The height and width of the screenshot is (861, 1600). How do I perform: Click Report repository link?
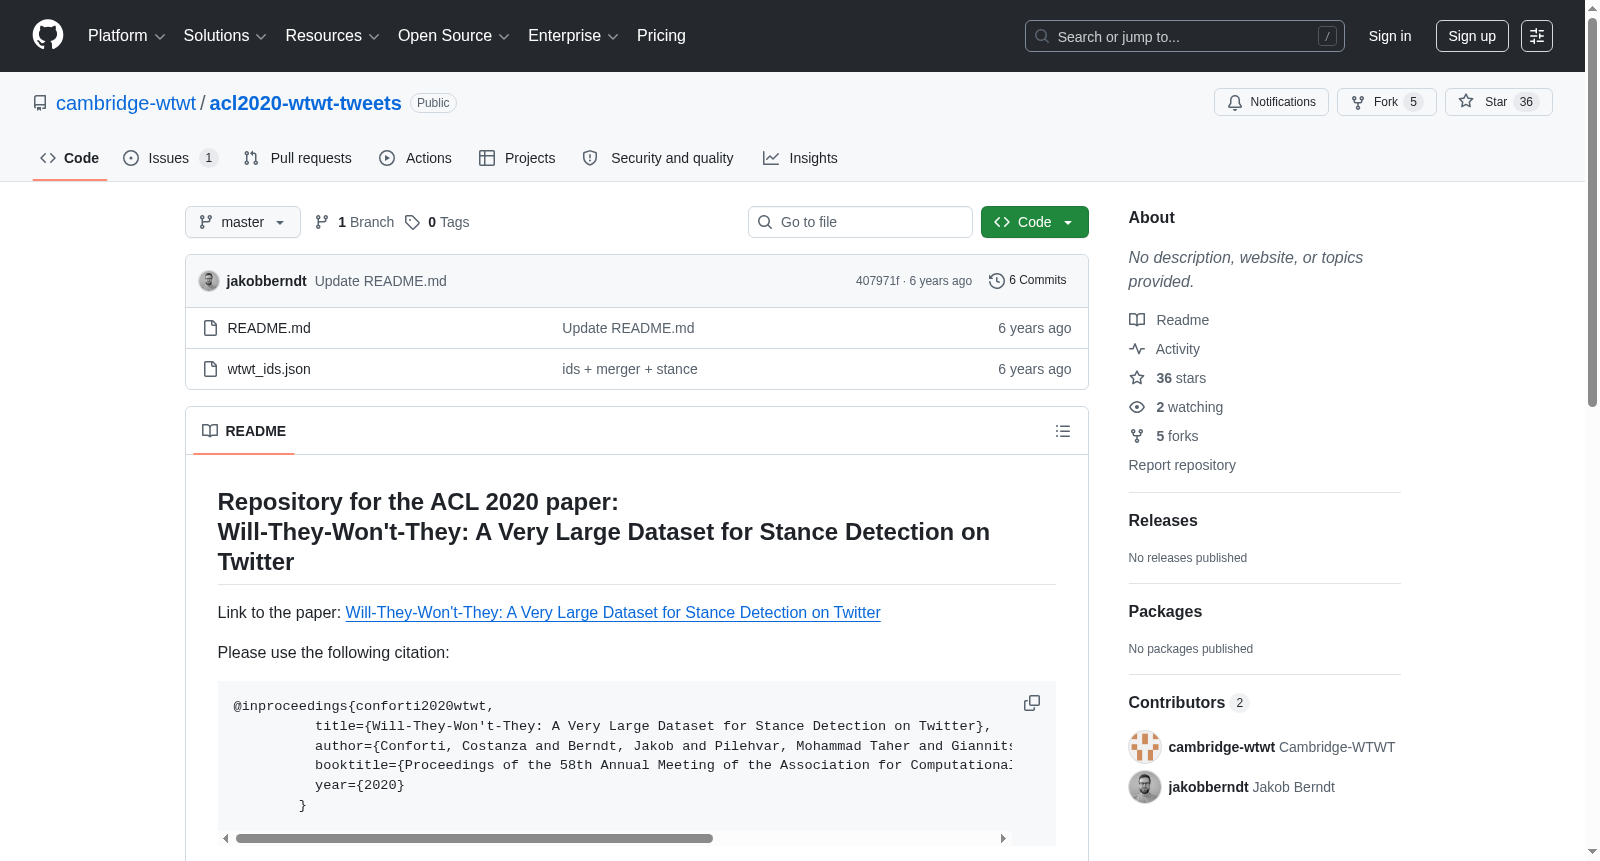pos(1182,465)
